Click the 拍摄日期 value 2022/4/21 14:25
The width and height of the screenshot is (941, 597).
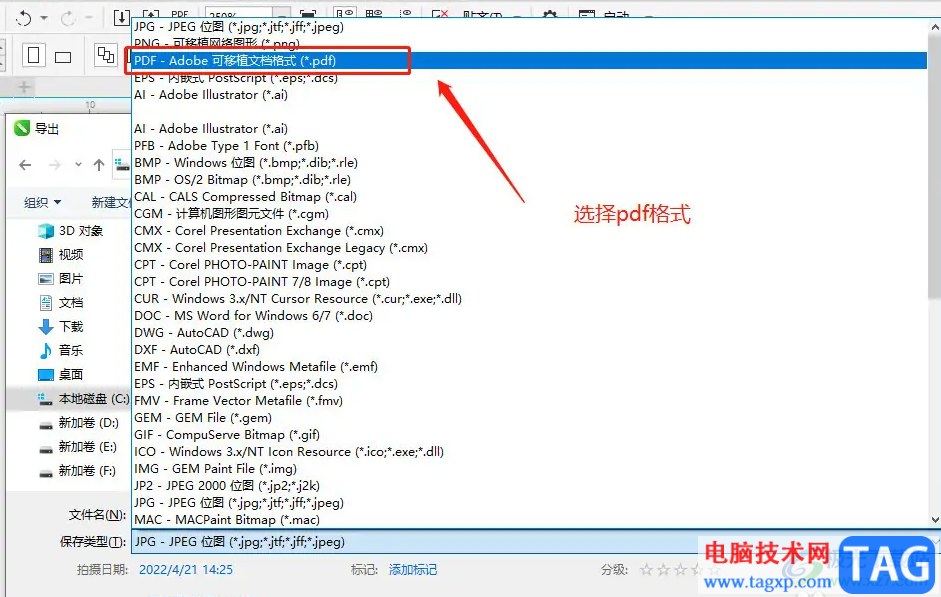point(186,570)
